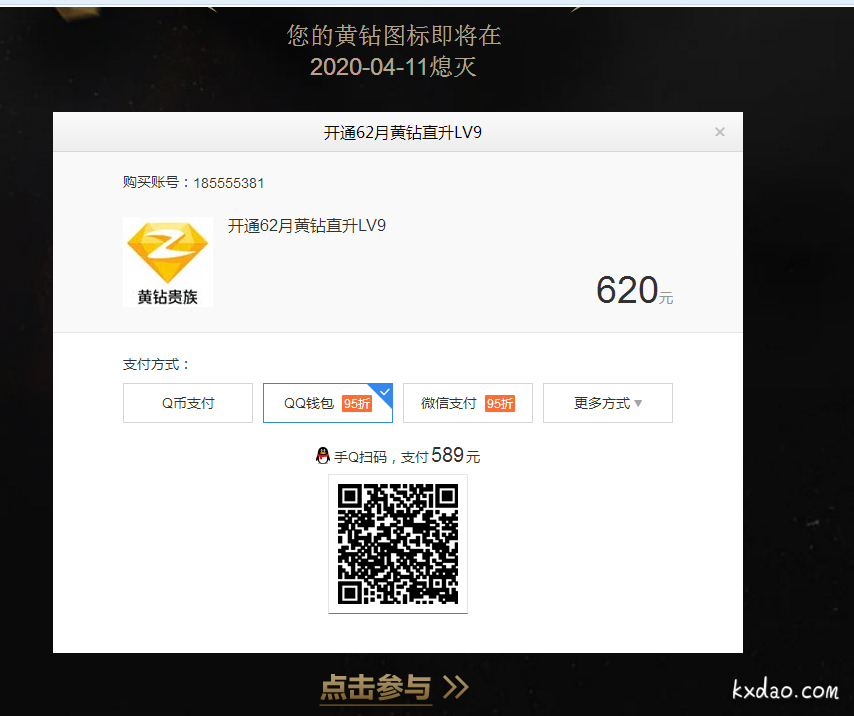Select 微信支付 payment method

click(x=468, y=403)
